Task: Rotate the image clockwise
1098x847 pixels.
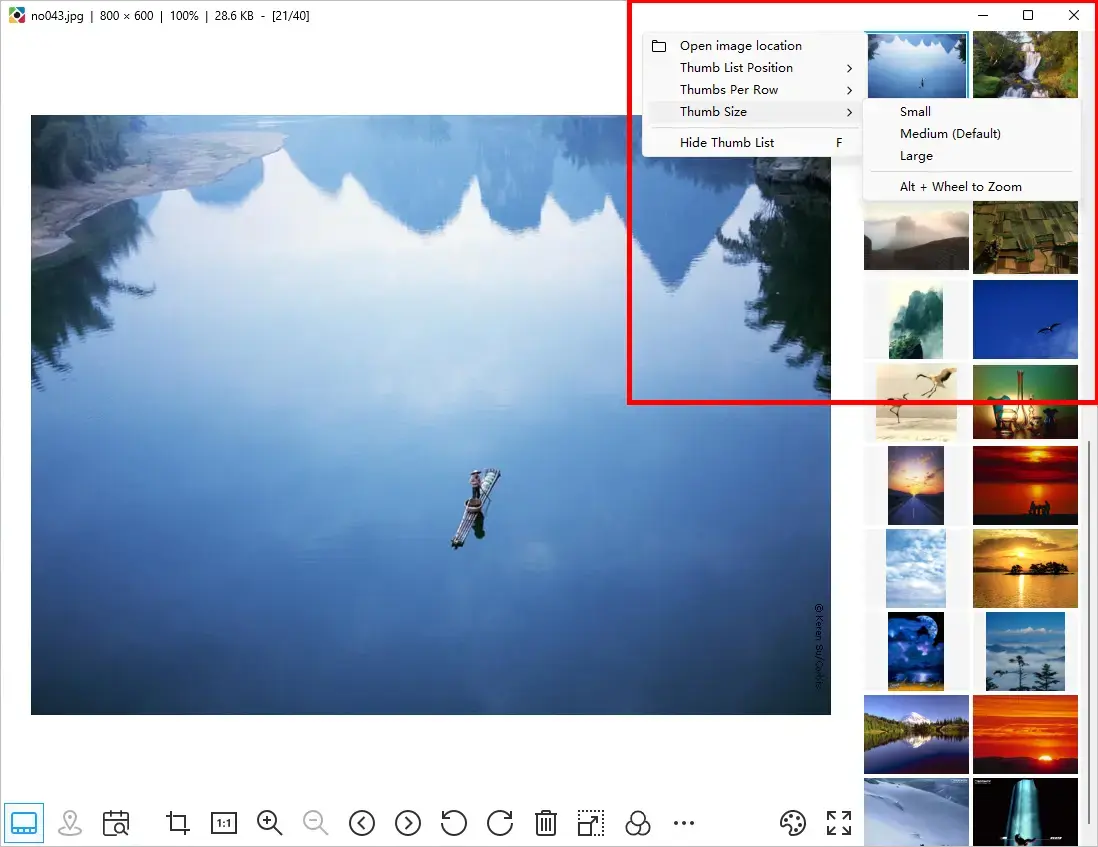Action: [499, 823]
